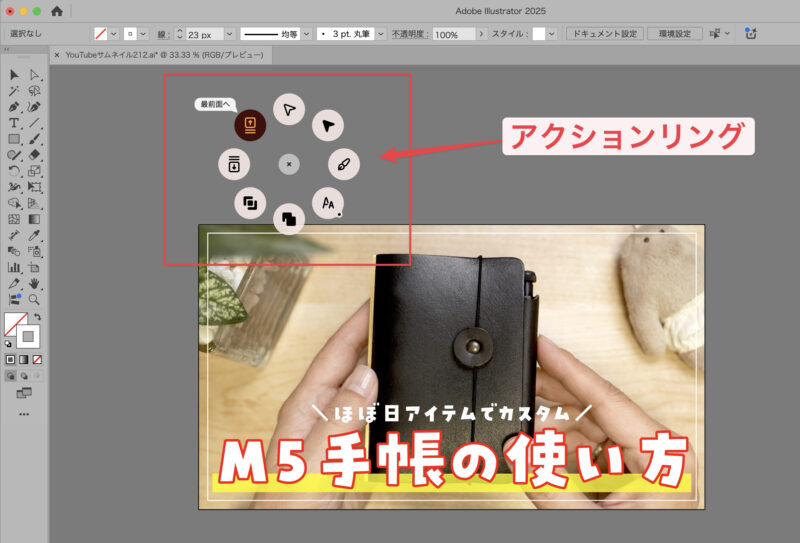Image resolution: width=800 pixels, height=543 pixels.
Task: Click the 不透明度 100% input field
Action: coord(452,34)
